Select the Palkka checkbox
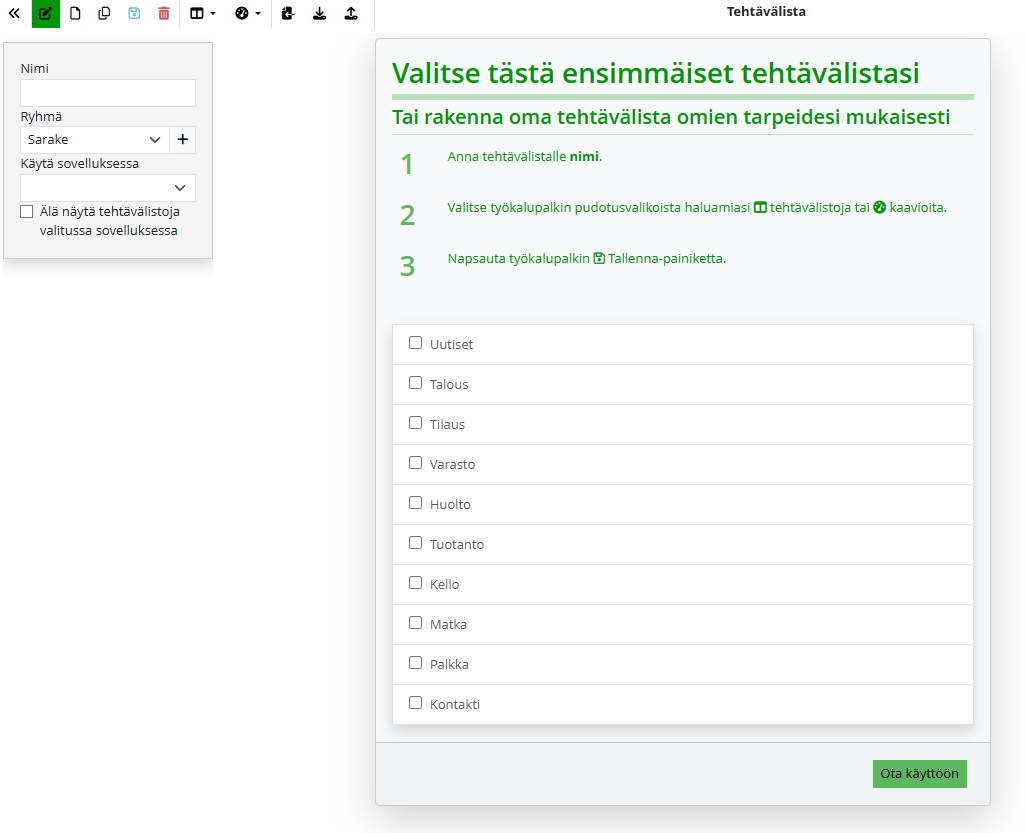This screenshot has width=1026, height=833. coord(416,663)
